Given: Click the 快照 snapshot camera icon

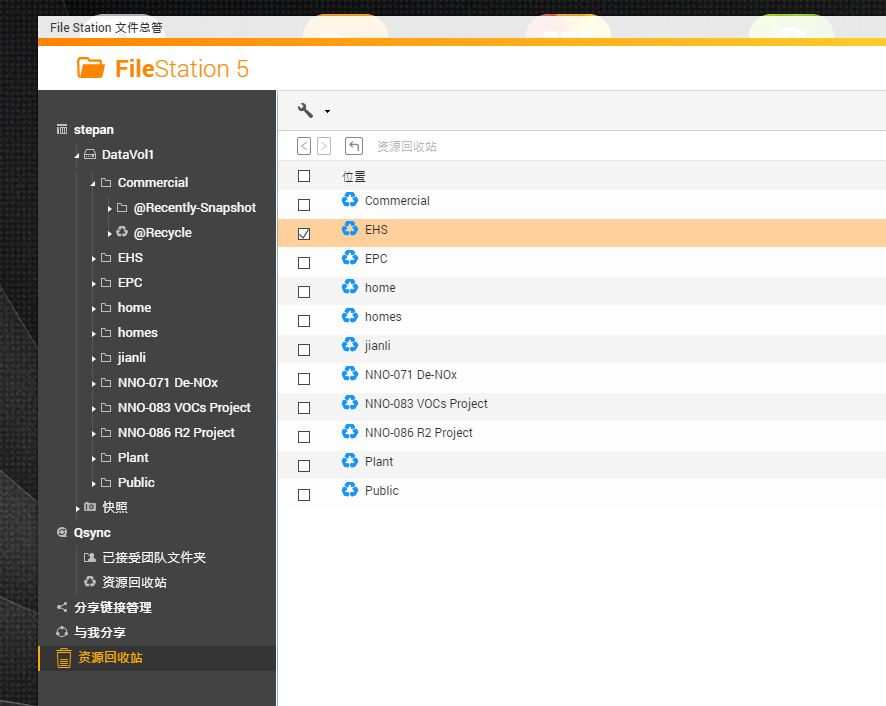Looking at the screenshot, I should click(90, 507).
